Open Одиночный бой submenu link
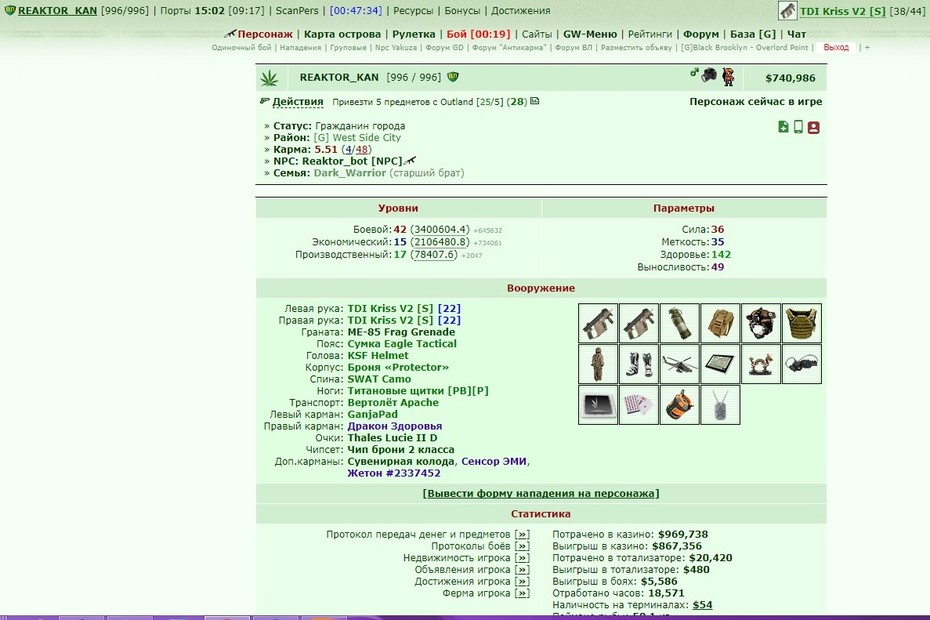Screen dimensions: 930x620 coord(241,47)
